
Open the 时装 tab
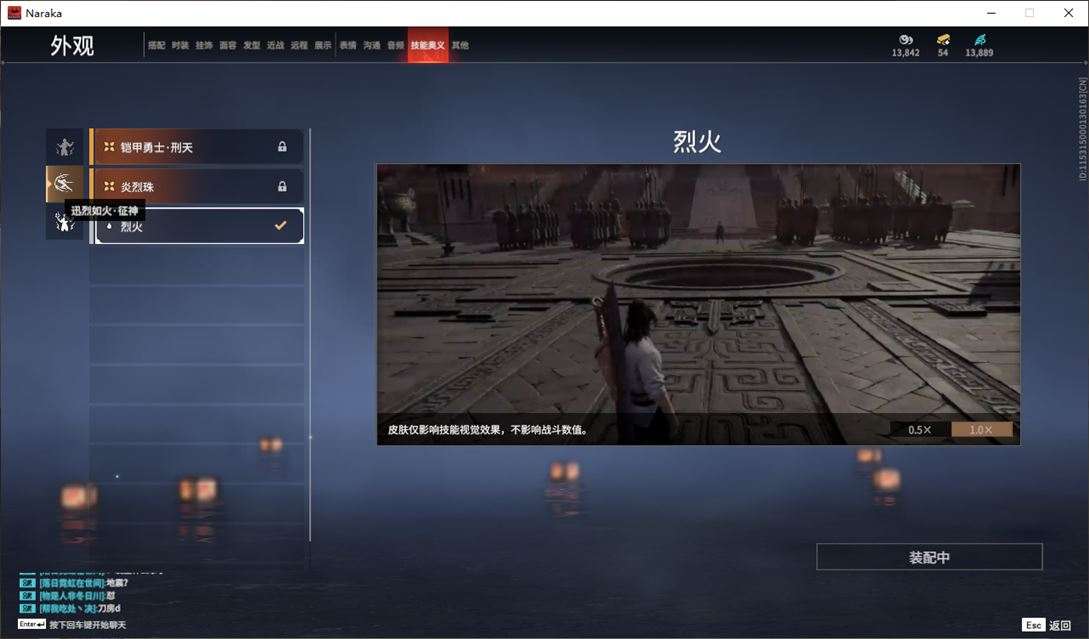[180, 45]
